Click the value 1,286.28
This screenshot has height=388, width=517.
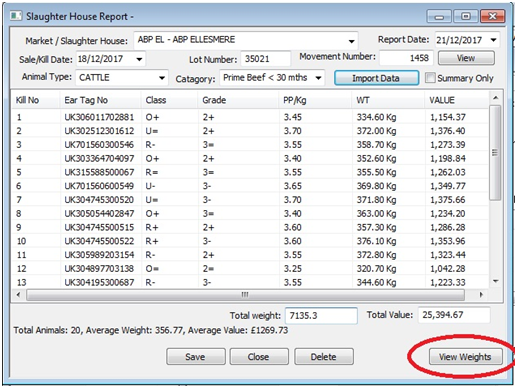[448, 227]
